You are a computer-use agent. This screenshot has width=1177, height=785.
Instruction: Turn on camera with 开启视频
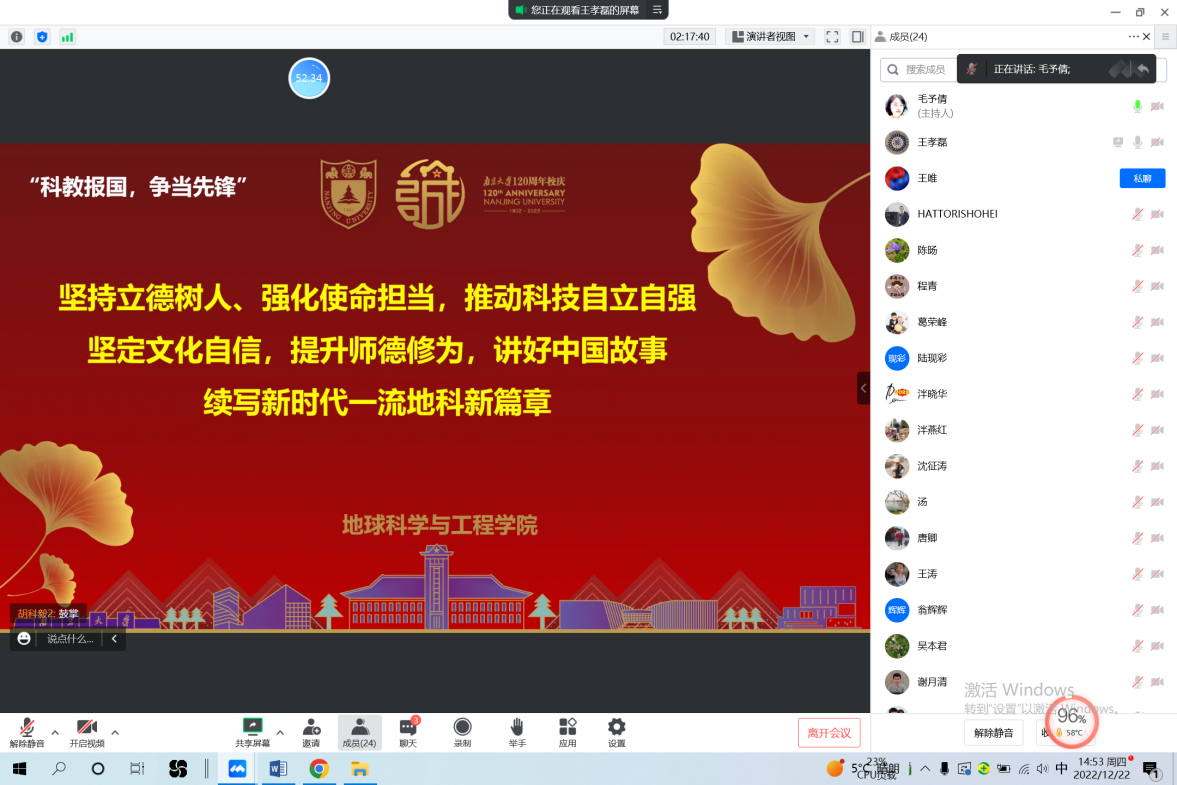tap(87, 729)
